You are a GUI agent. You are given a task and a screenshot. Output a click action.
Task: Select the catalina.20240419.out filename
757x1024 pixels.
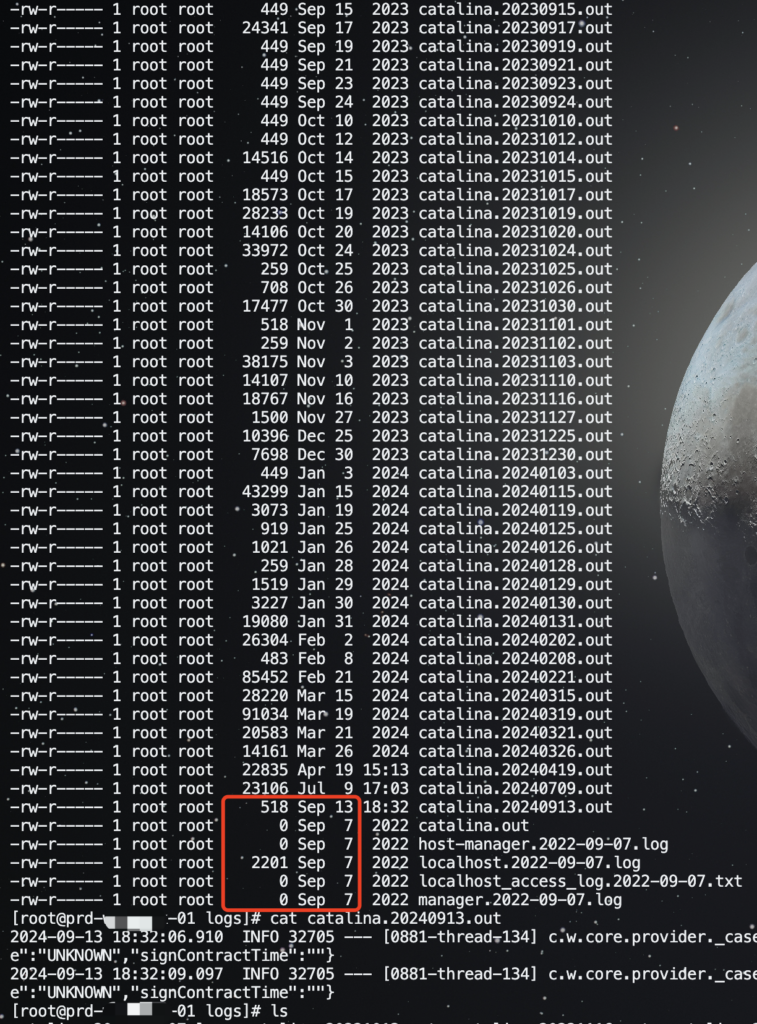tap(515, 770)
